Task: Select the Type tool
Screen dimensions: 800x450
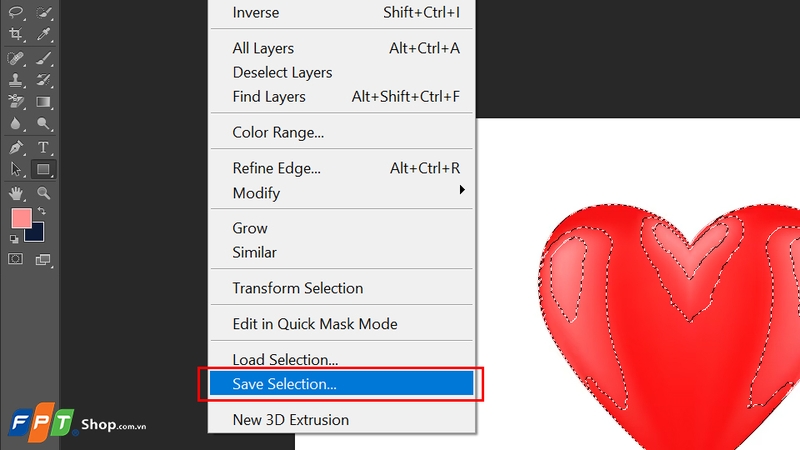Action: (x=43, y=147)
